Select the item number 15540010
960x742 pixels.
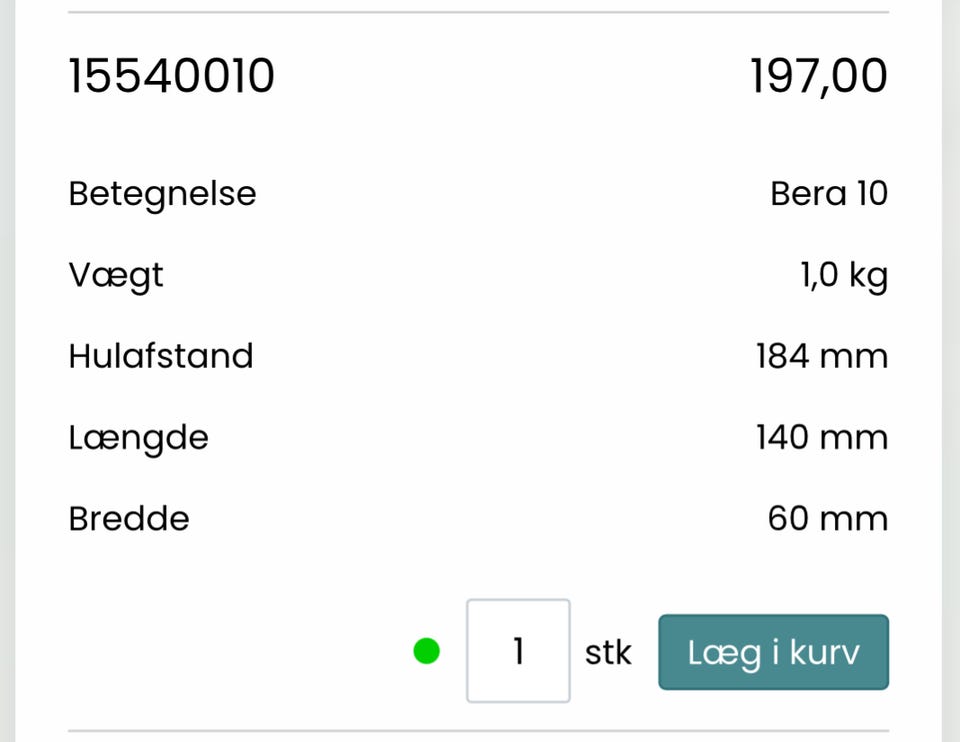tap(171, 77)
